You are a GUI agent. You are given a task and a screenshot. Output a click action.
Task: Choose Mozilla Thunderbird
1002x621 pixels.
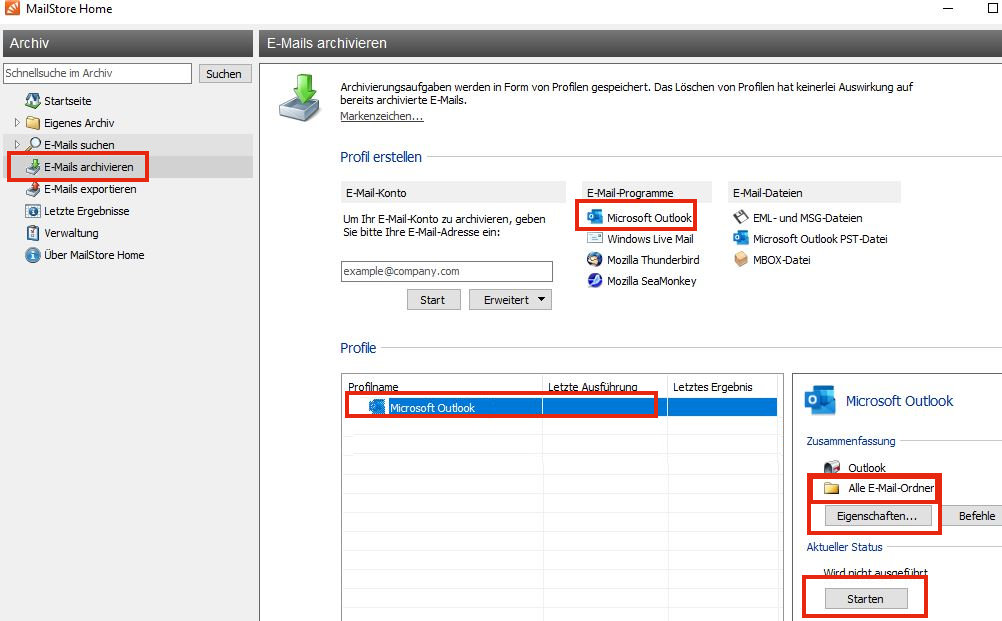coord(653,260)
